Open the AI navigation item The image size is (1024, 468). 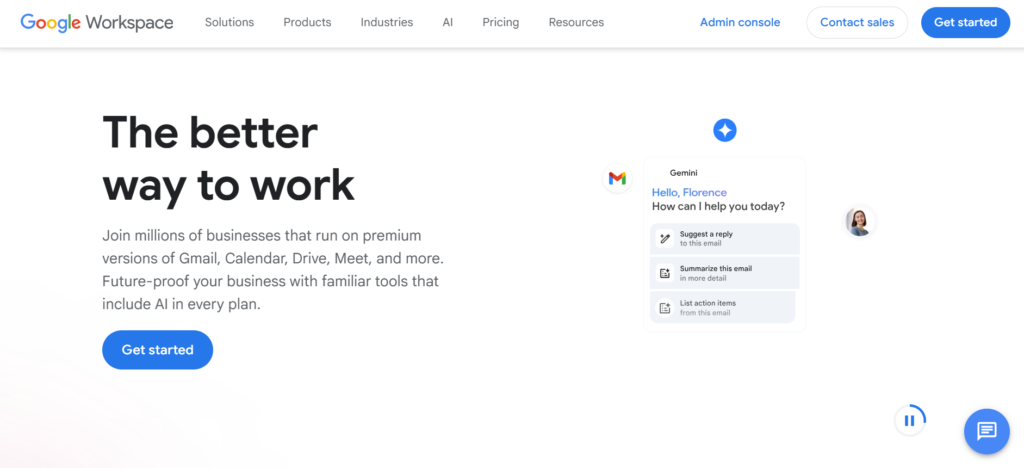448,22
